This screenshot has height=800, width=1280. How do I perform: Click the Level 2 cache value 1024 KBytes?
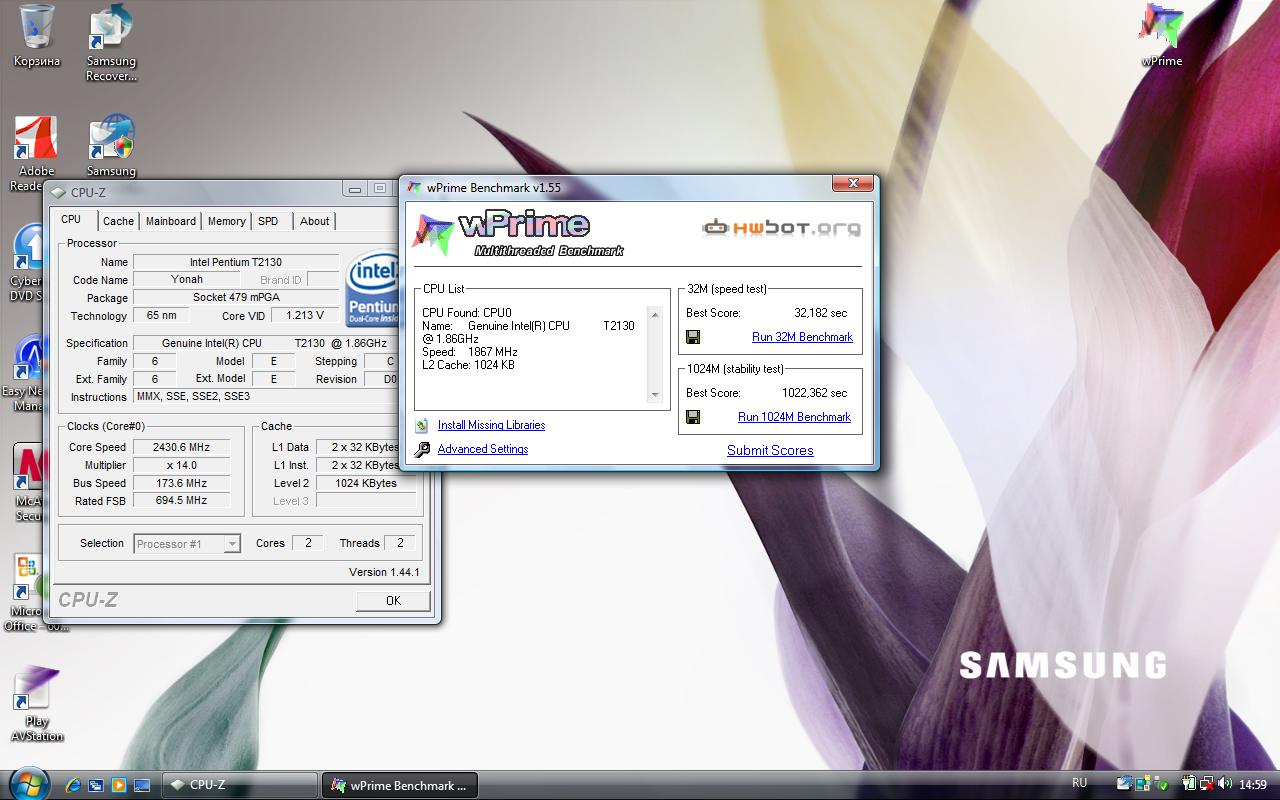point(366,483)
